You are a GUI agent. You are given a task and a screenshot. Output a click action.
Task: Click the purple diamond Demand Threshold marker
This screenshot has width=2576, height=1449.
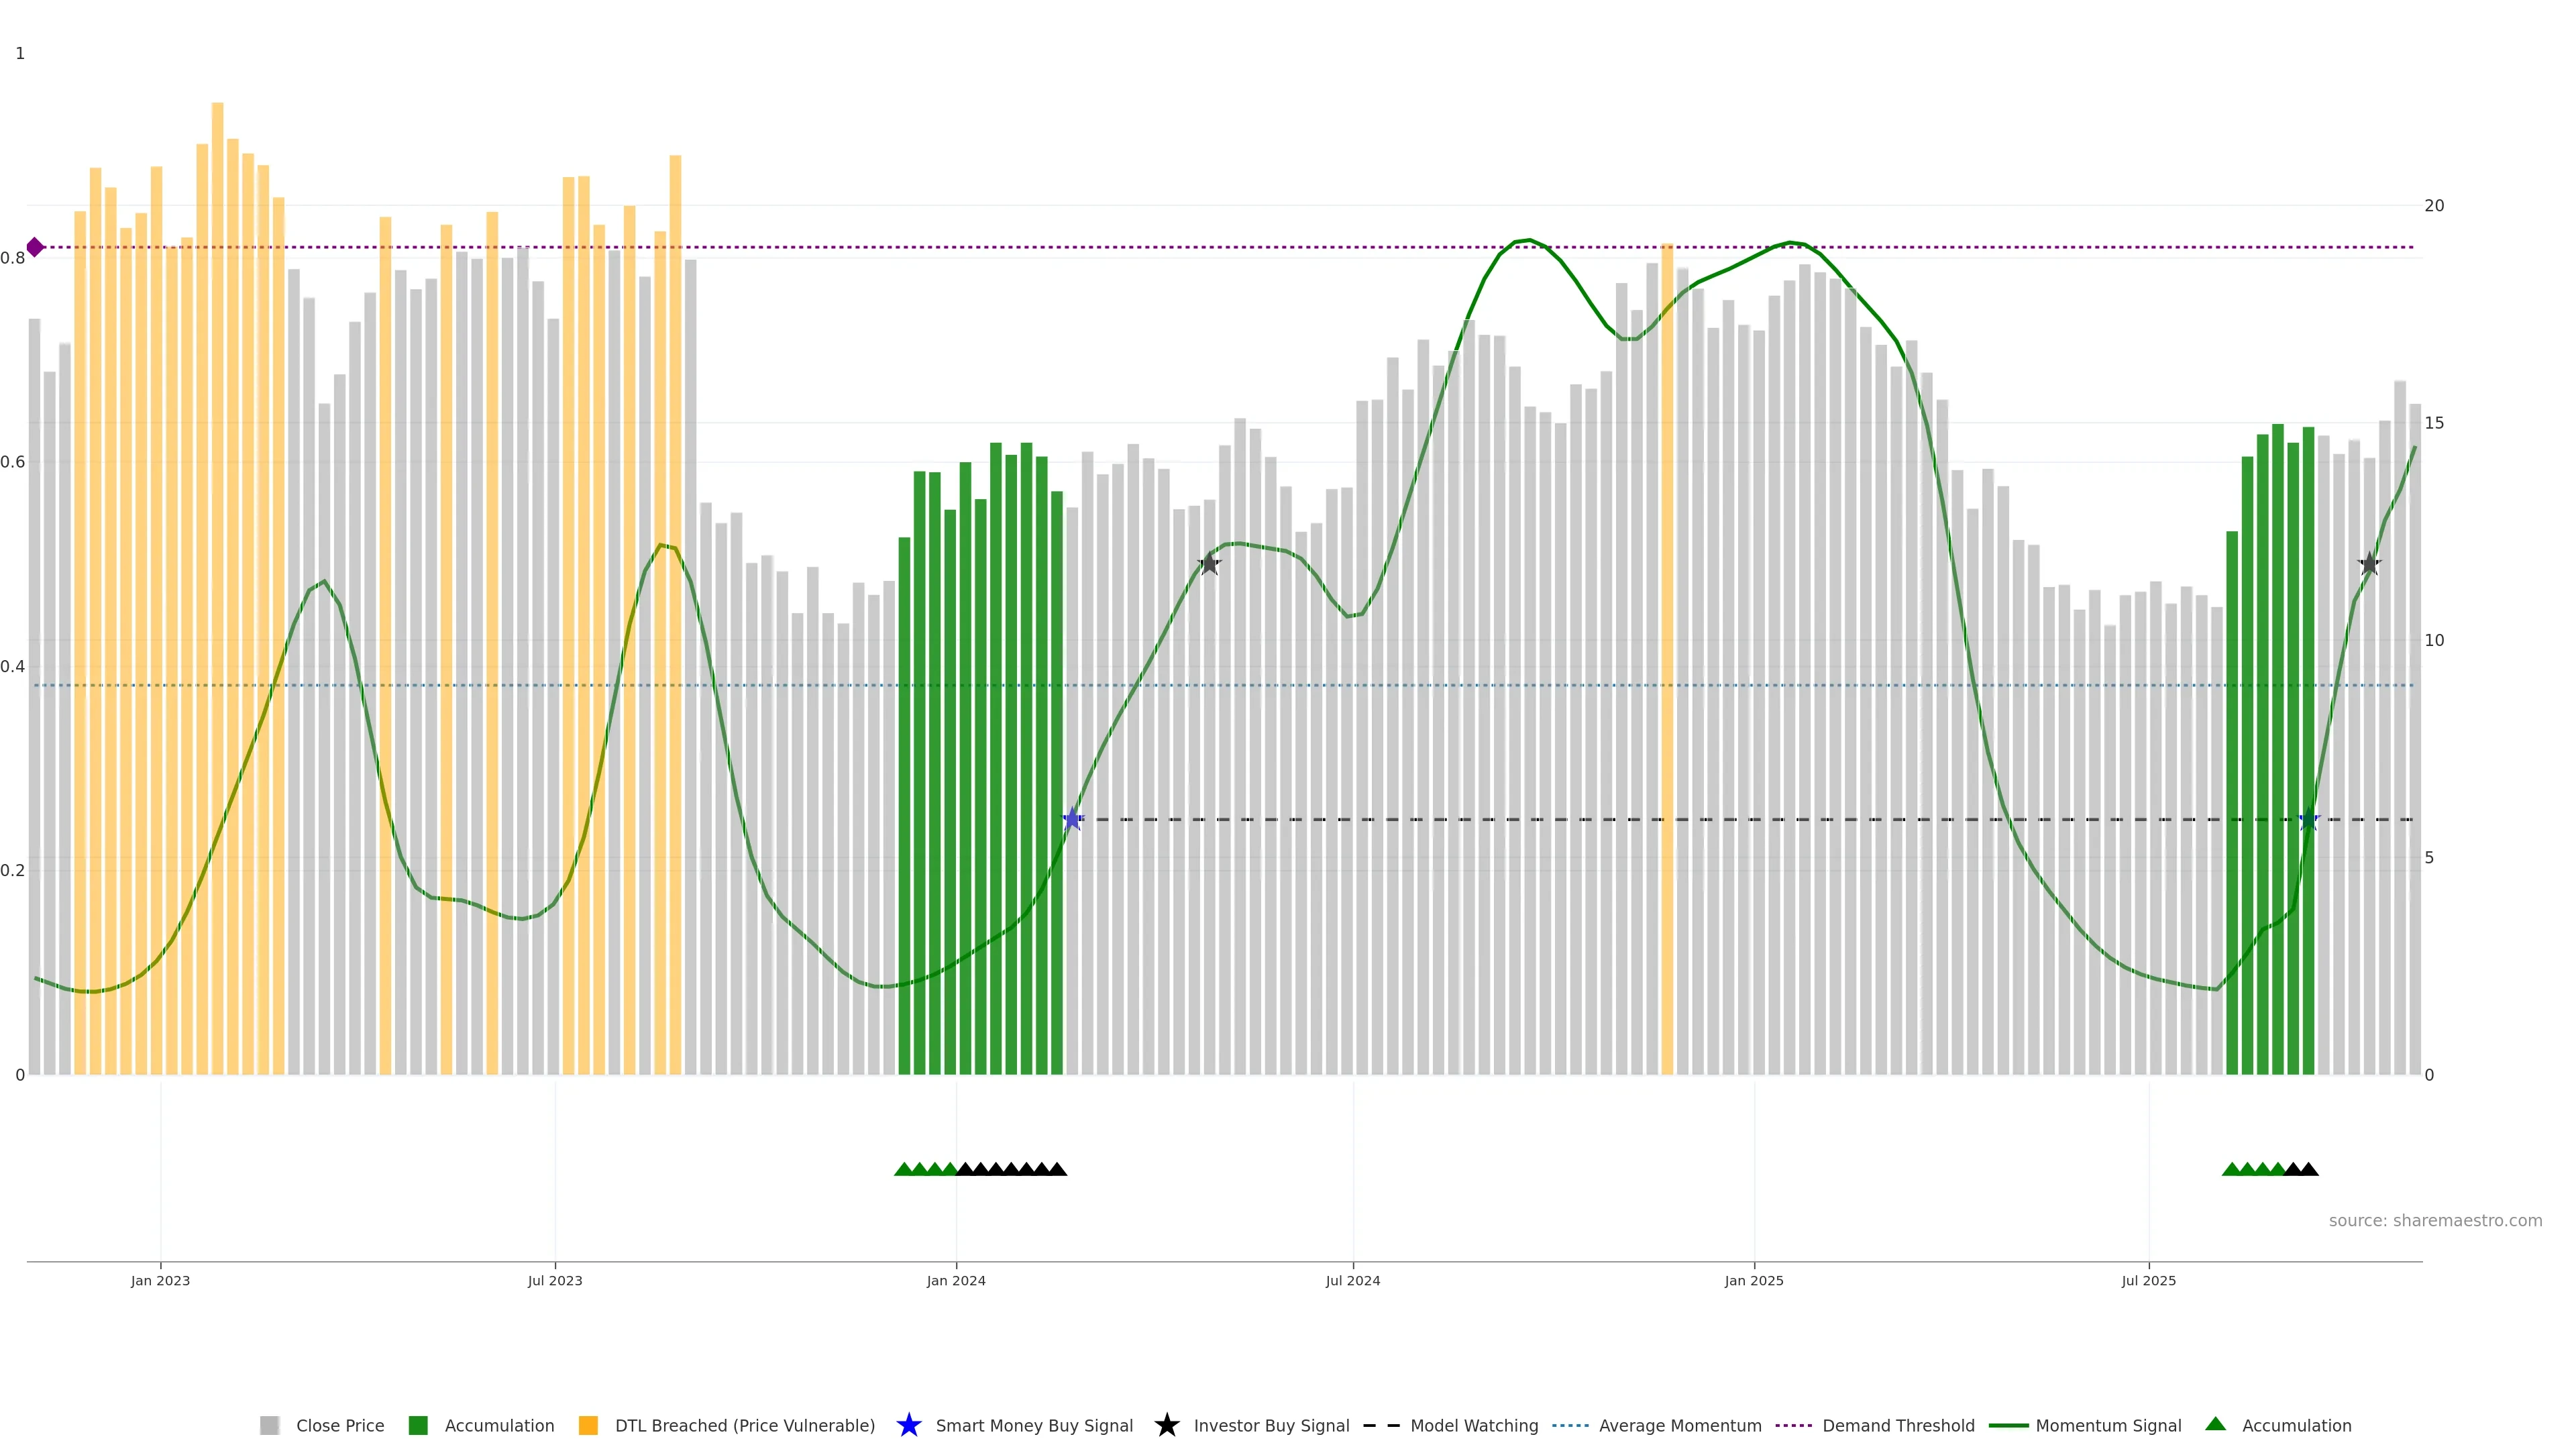(35, 247)
